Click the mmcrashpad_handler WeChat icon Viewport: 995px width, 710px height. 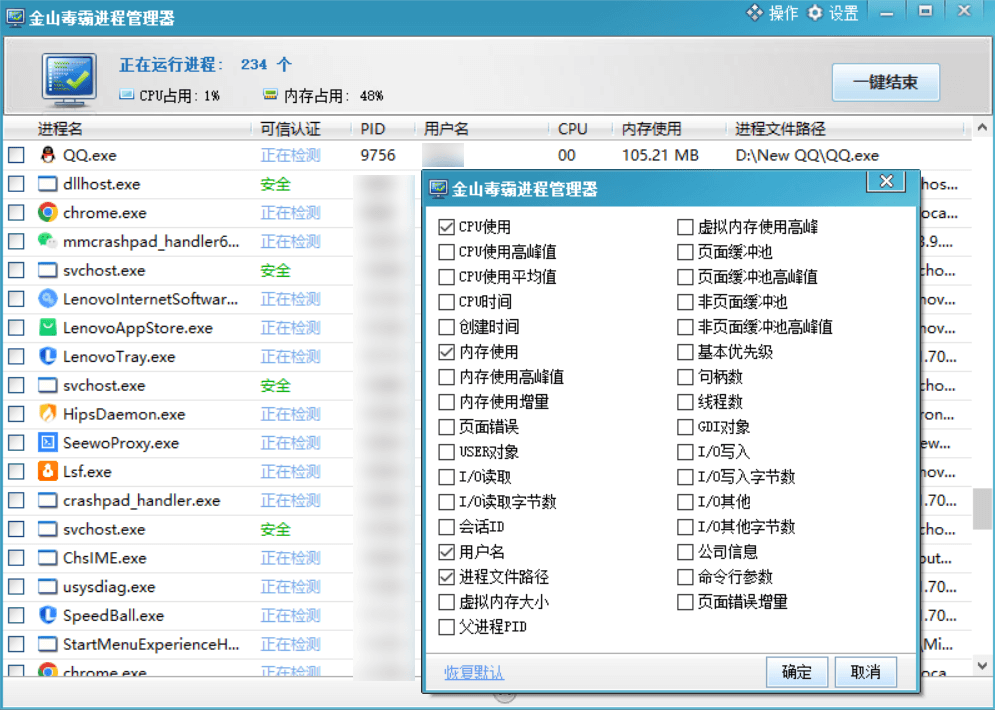(48, 241)
